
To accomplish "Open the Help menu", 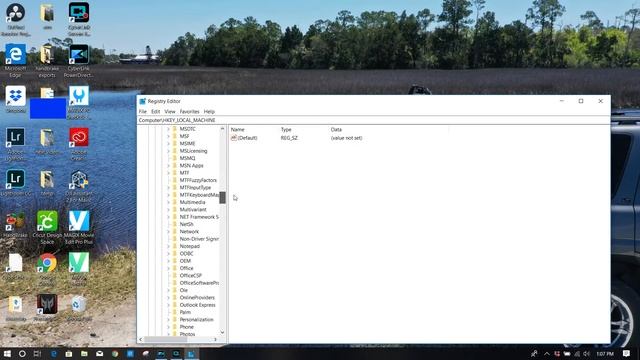I will pos(209,111).
